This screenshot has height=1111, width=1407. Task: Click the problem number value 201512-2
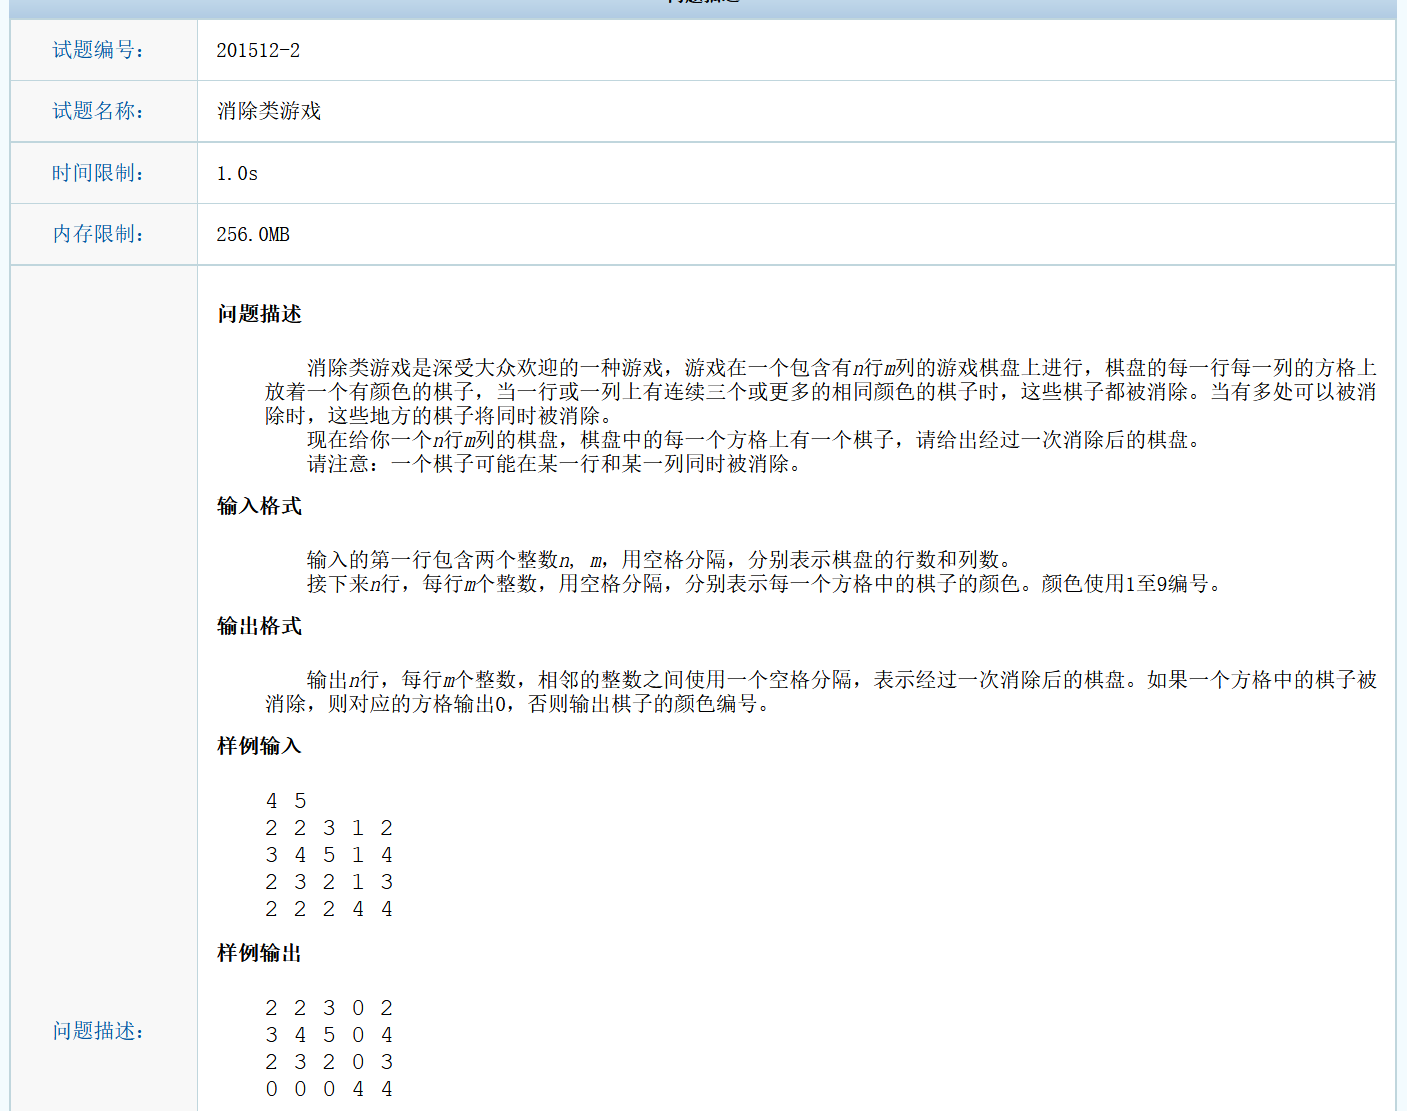(258, 50)
